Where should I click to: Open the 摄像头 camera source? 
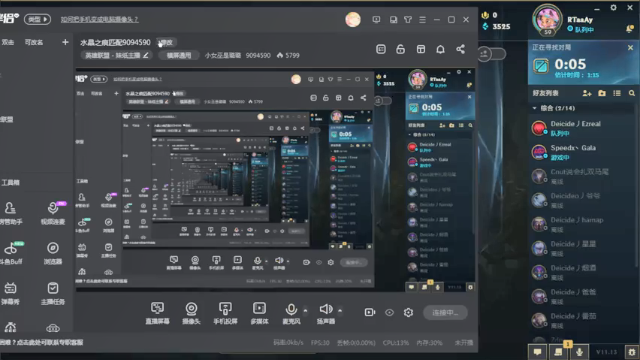click(191, 313)
